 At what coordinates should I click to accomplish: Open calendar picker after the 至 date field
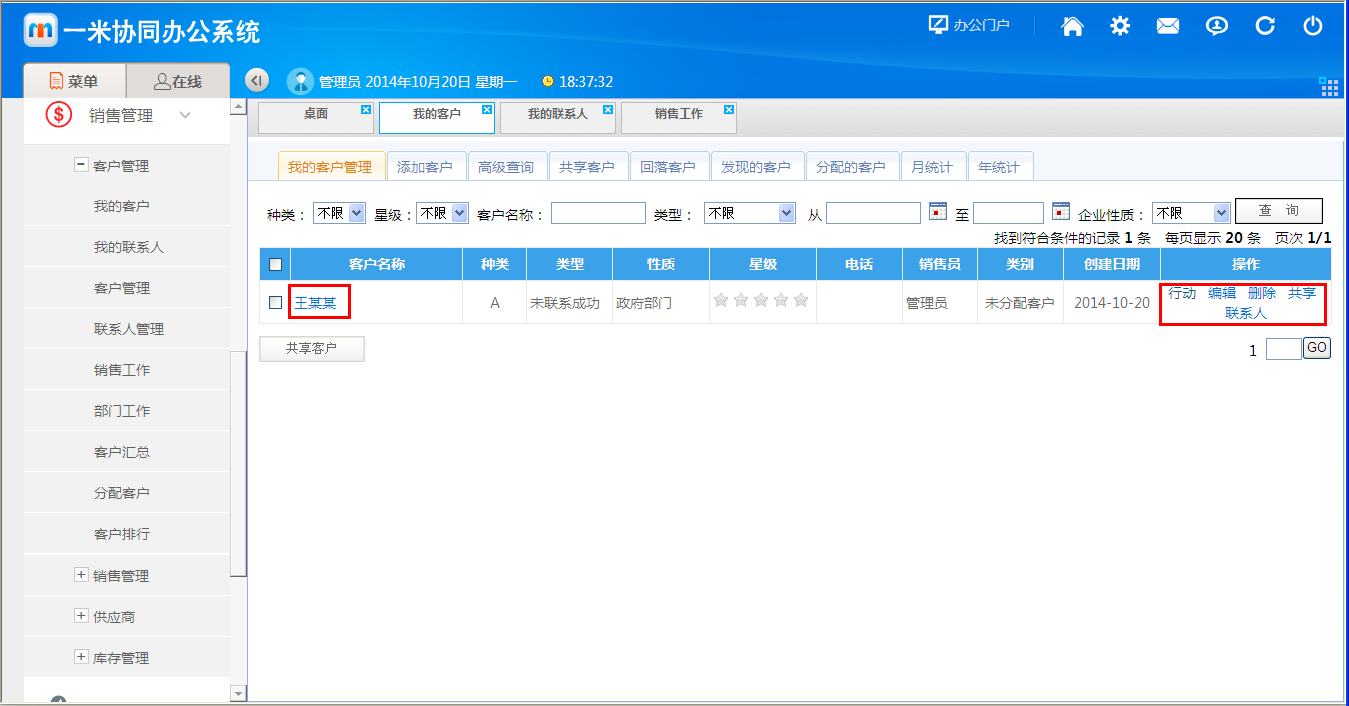(x=1061, y=211)
